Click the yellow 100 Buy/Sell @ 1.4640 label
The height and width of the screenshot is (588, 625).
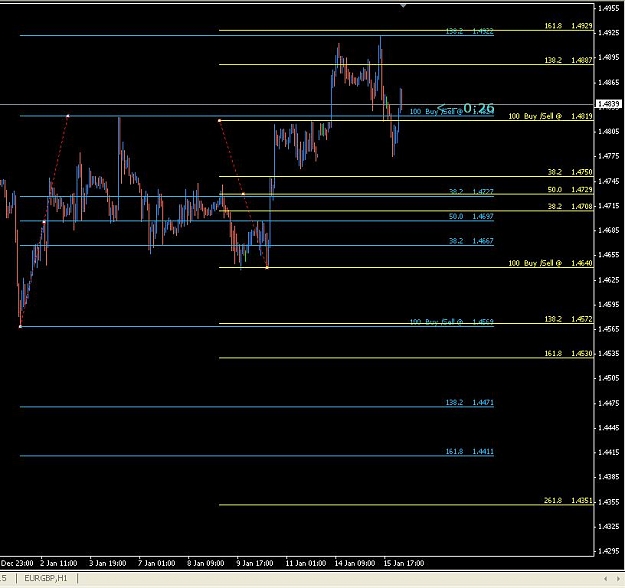point(550,263)
